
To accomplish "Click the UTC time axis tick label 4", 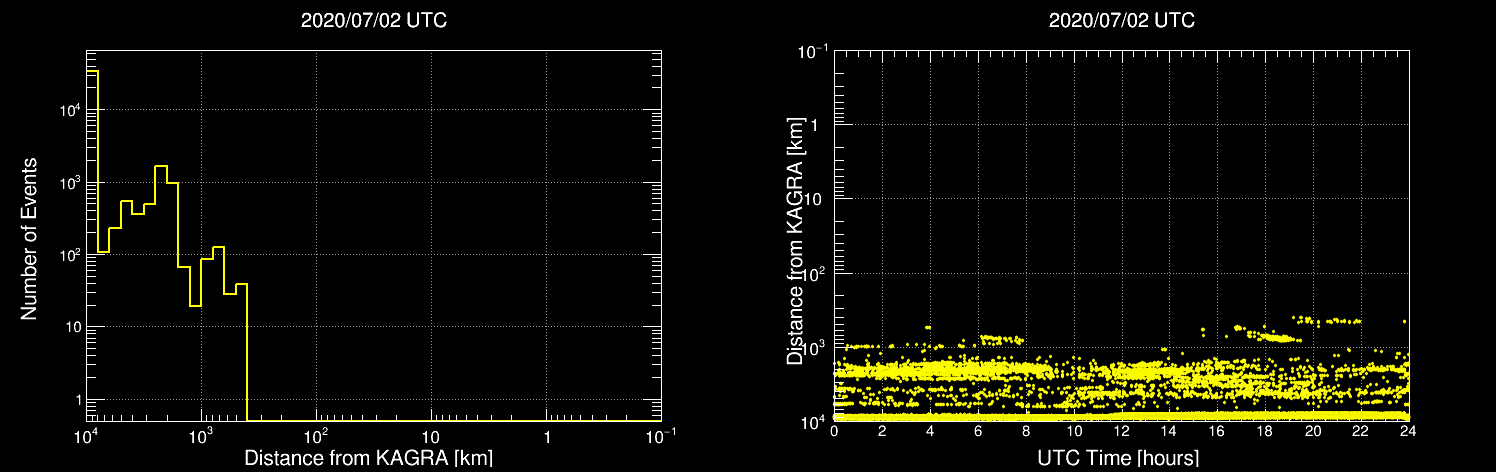I will coord(930,431).
